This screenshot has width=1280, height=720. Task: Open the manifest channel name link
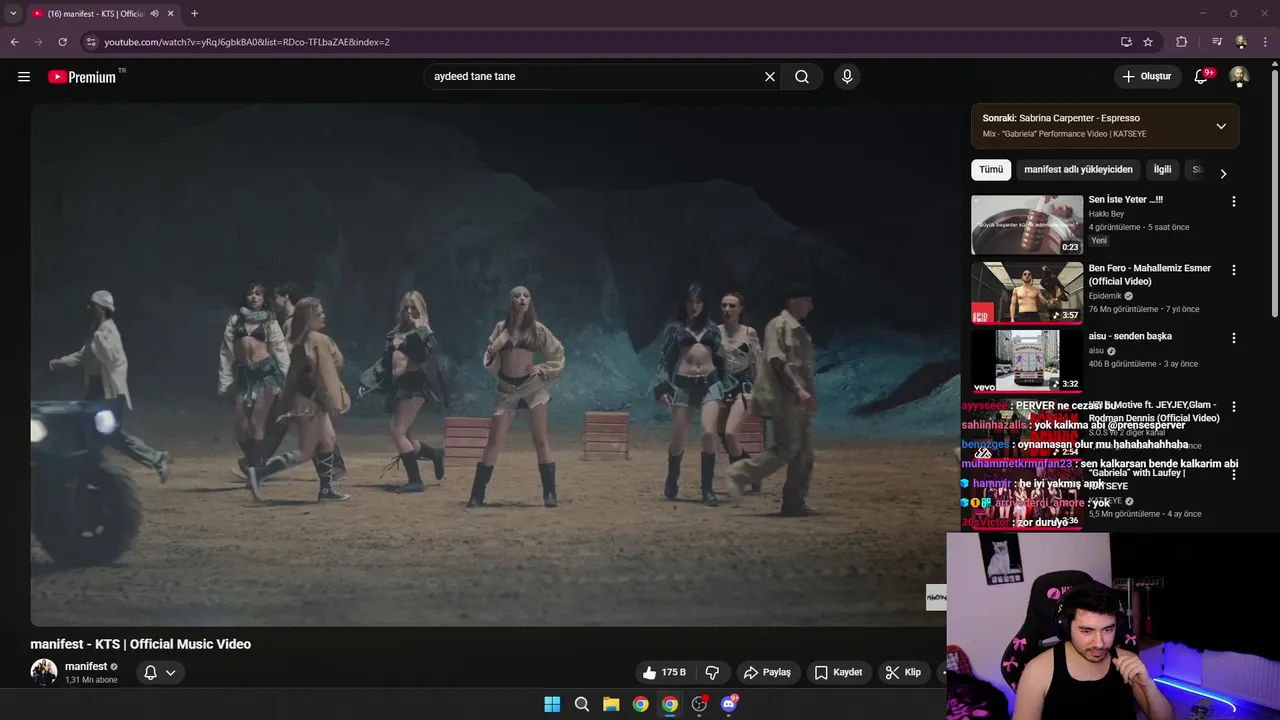tap(86, 666)
